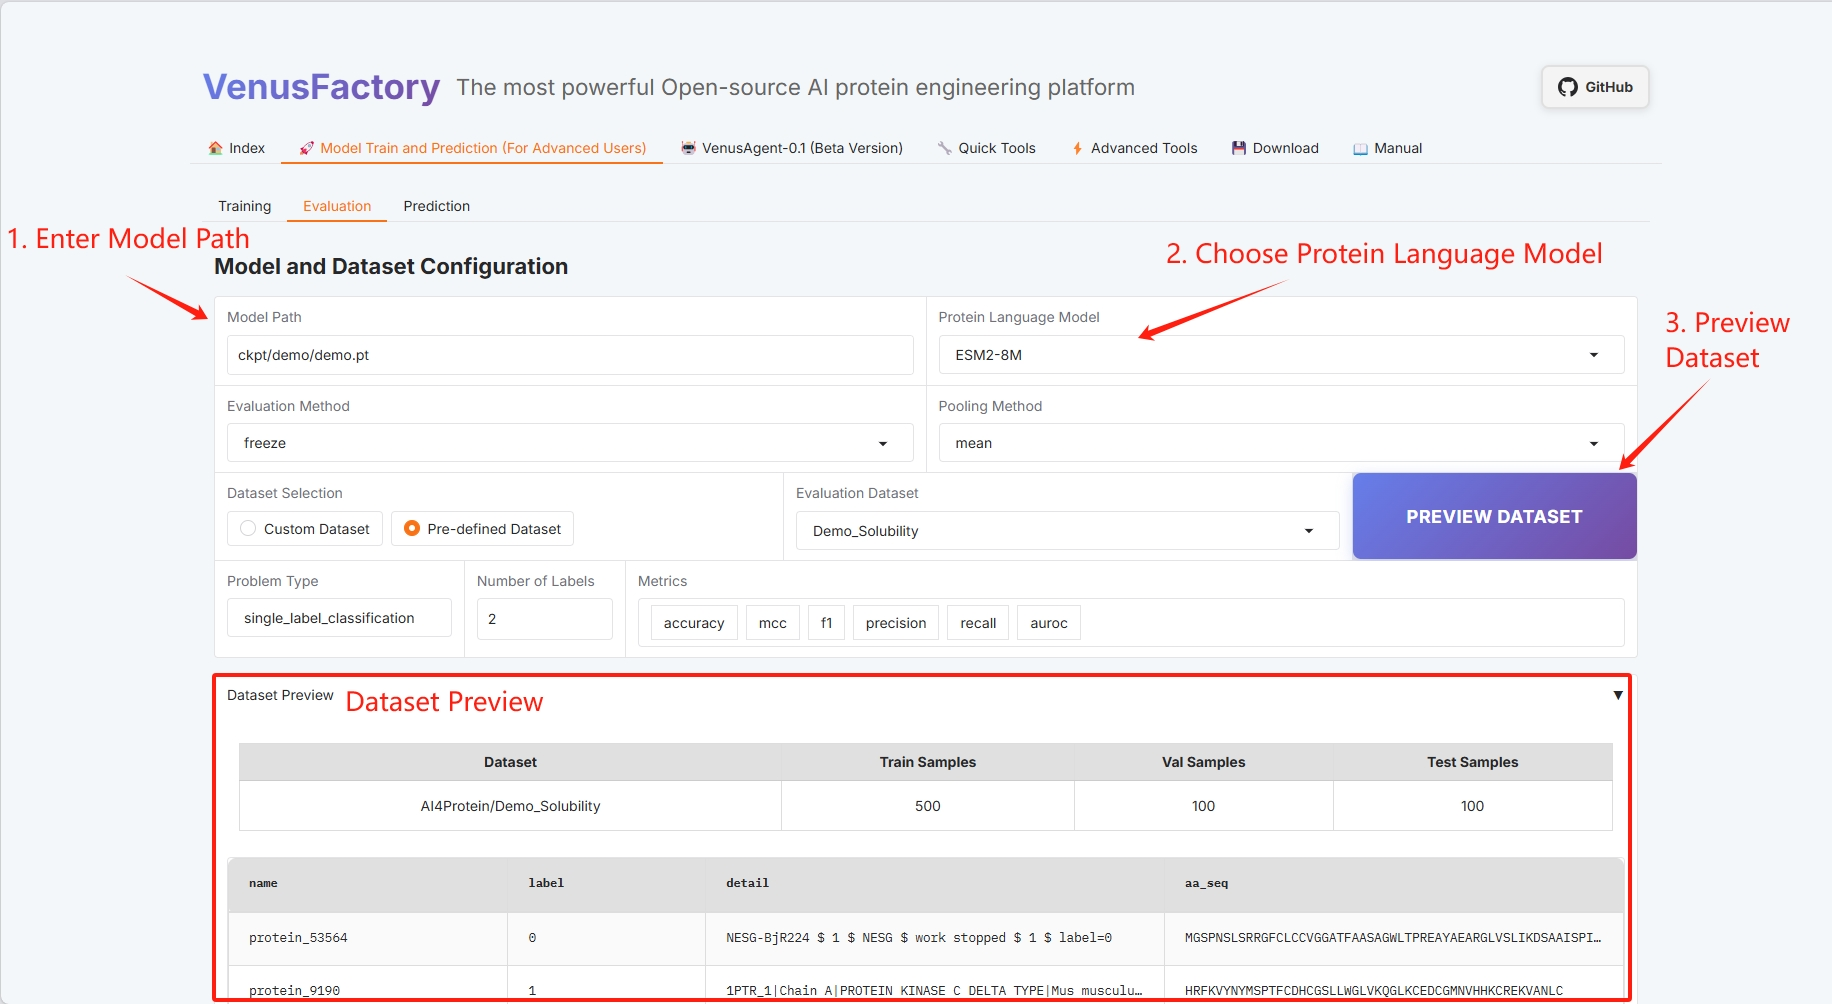Image resolution: width=1832 pixels, height=1004 pixels.
Task: Select the Pre-defined Dataset radio option
Action: 412,529
